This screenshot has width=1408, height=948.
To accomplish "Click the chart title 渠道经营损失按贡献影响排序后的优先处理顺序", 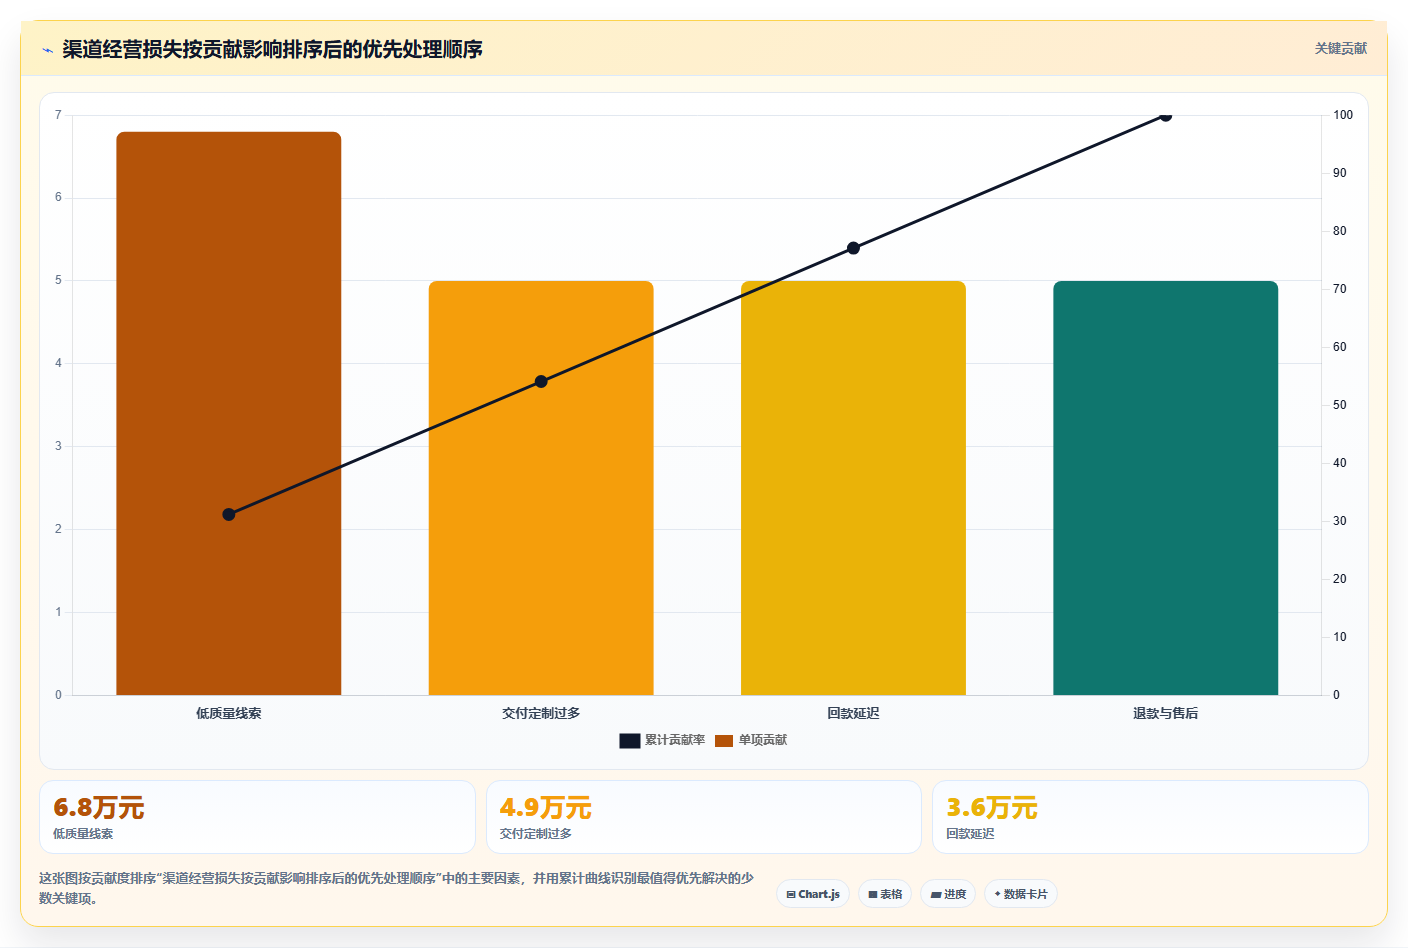I will pyautogui.click(x=272, y=49).
